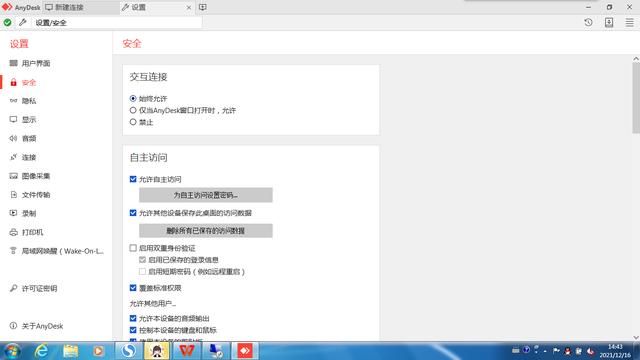Toggle 启用已保存的登录信息 checkbox

(142, 260)
